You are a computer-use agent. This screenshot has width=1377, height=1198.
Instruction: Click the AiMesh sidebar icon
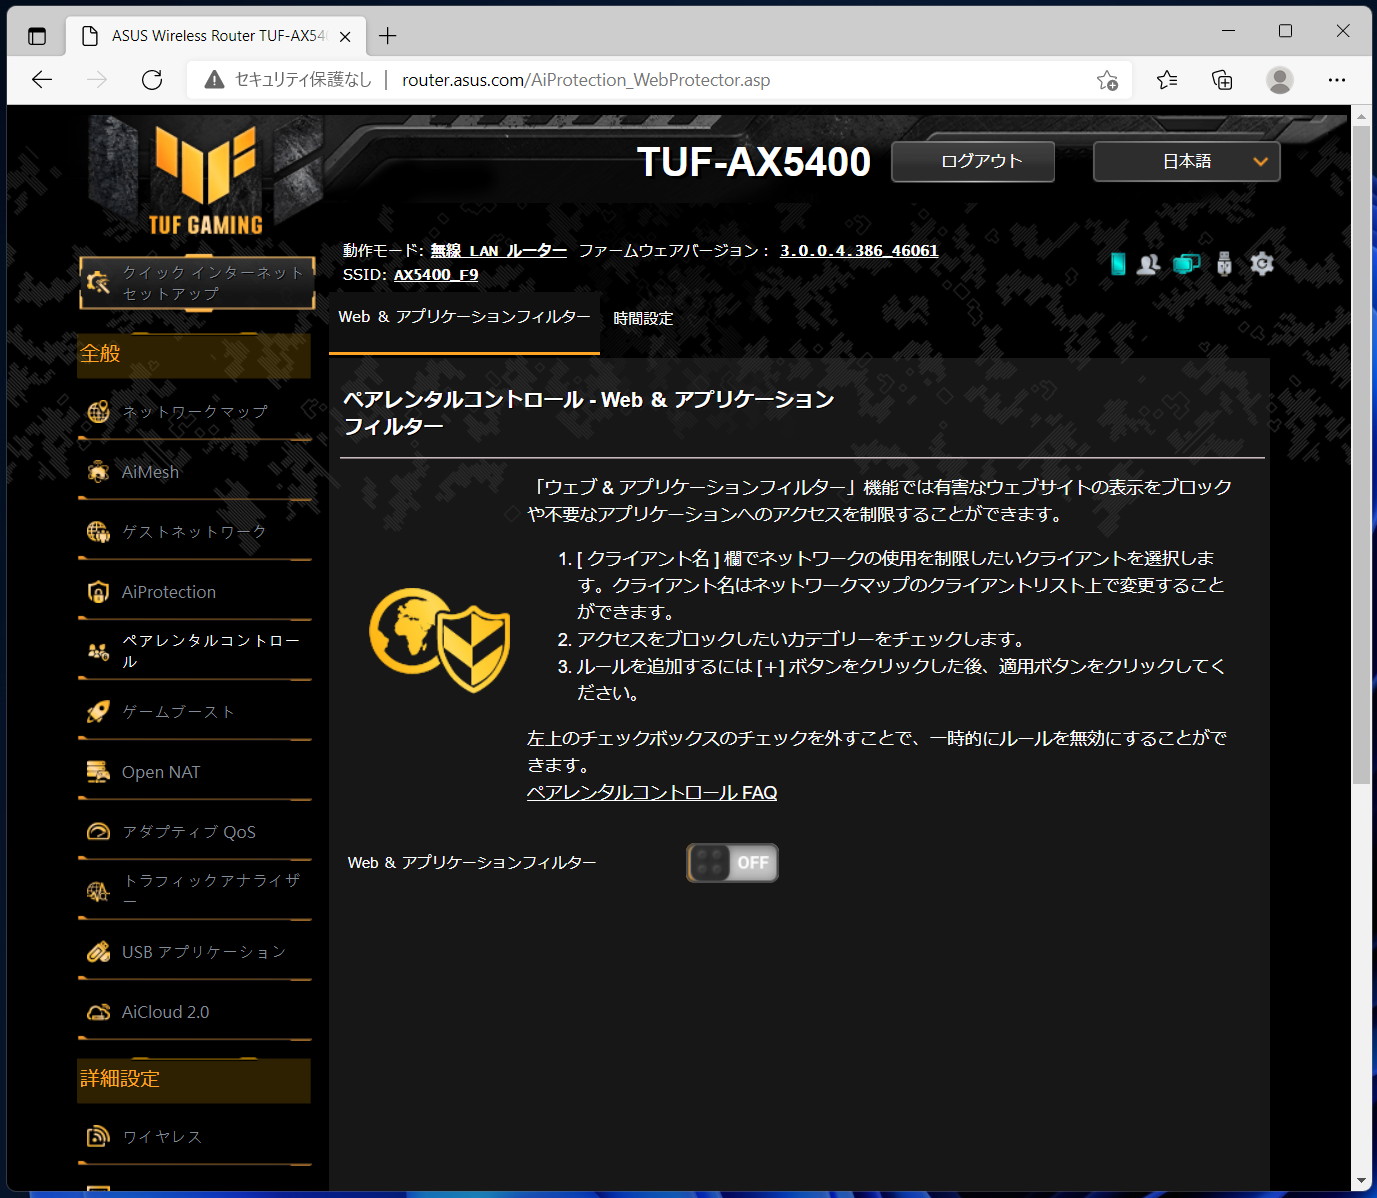98,472
